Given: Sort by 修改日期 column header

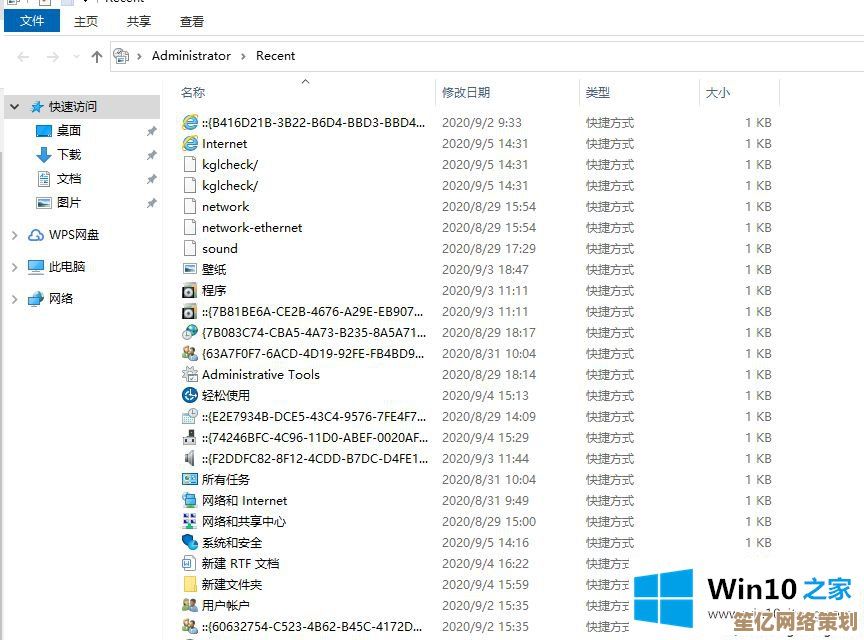Looking at the screenshot, I should point(466,92).
